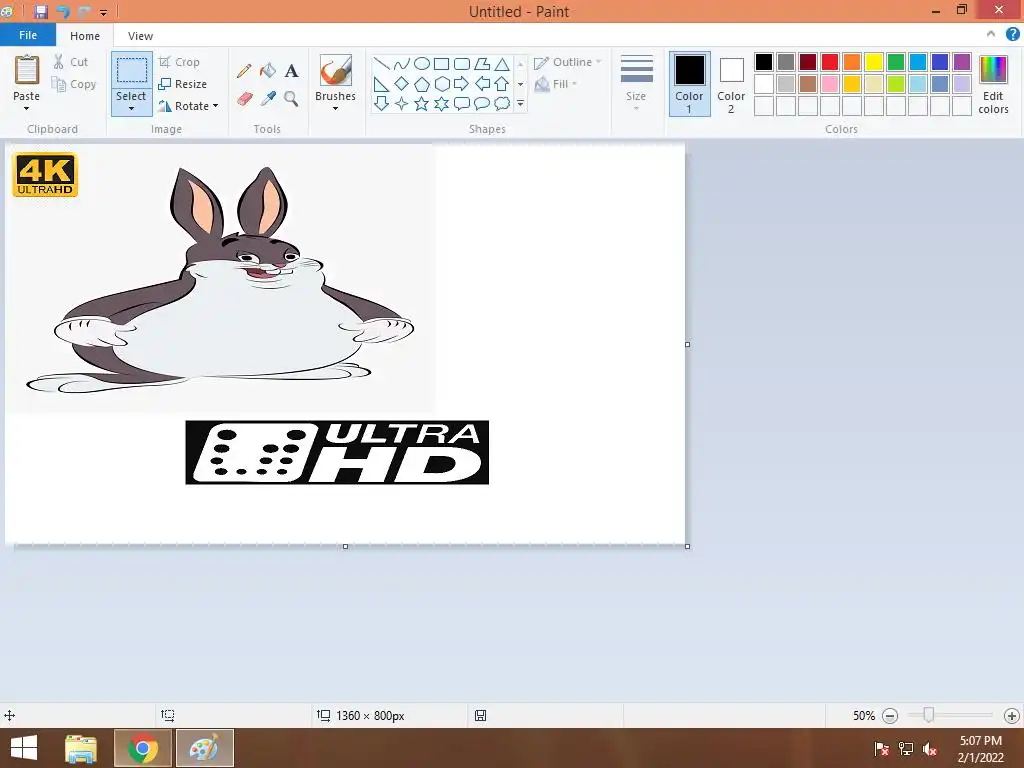Click the Paste clipboard icon

click(27, 70)
